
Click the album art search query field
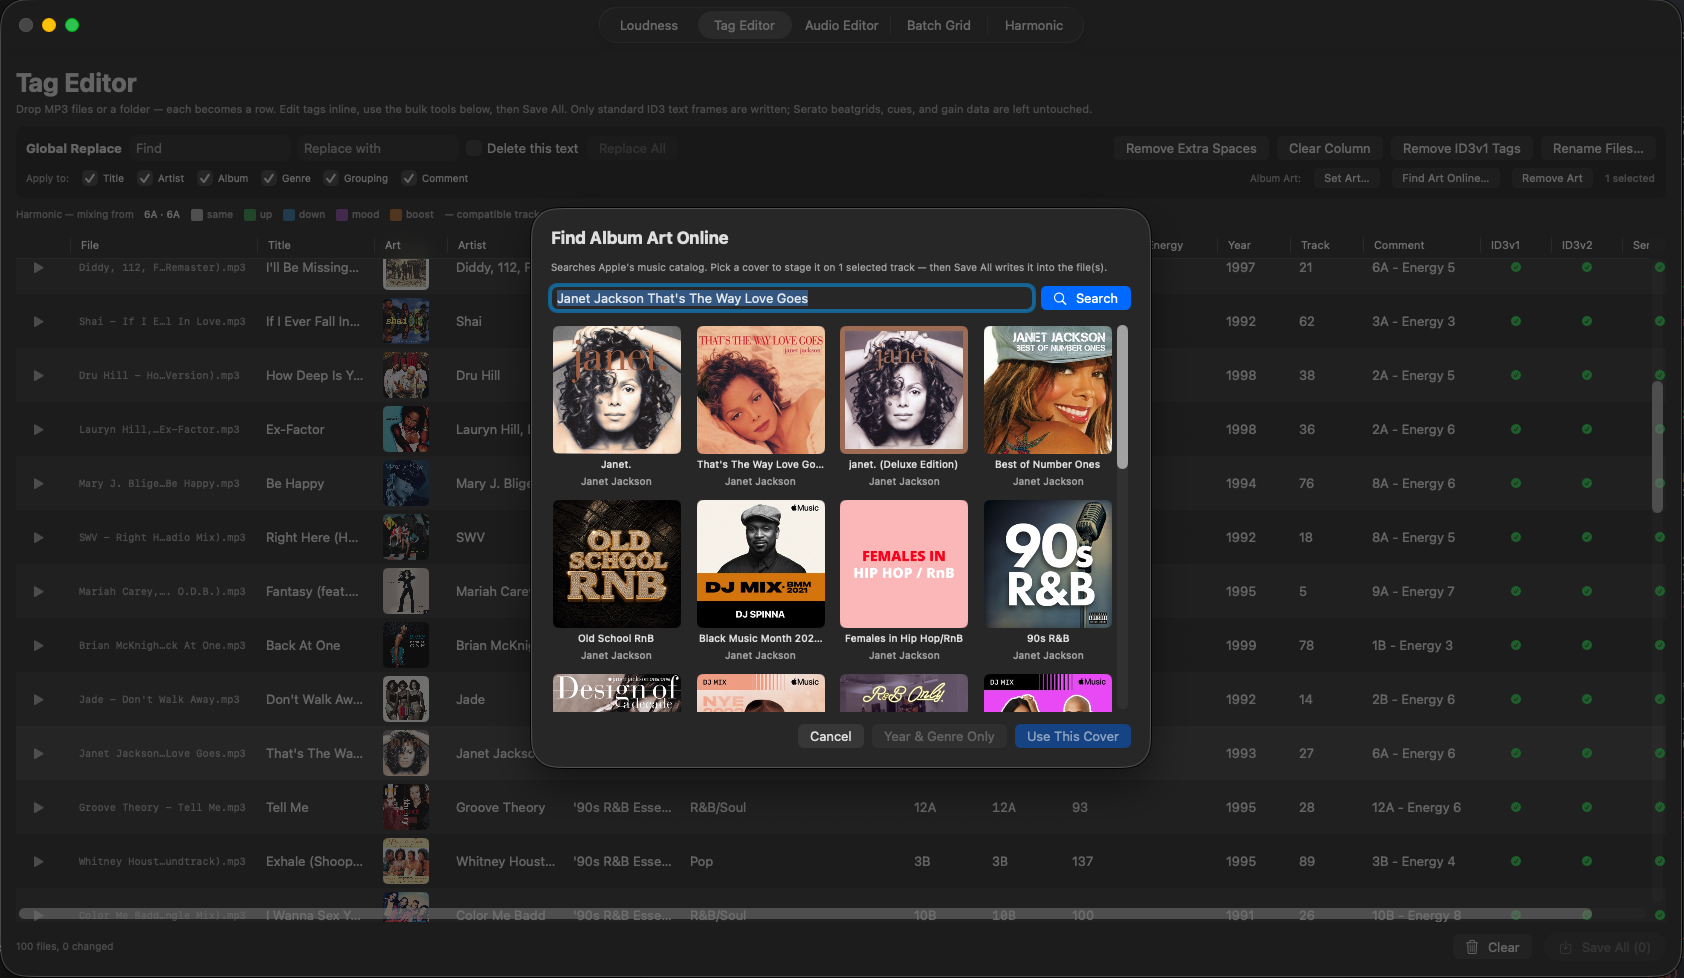pyautogui.click(x=791, y=298)
